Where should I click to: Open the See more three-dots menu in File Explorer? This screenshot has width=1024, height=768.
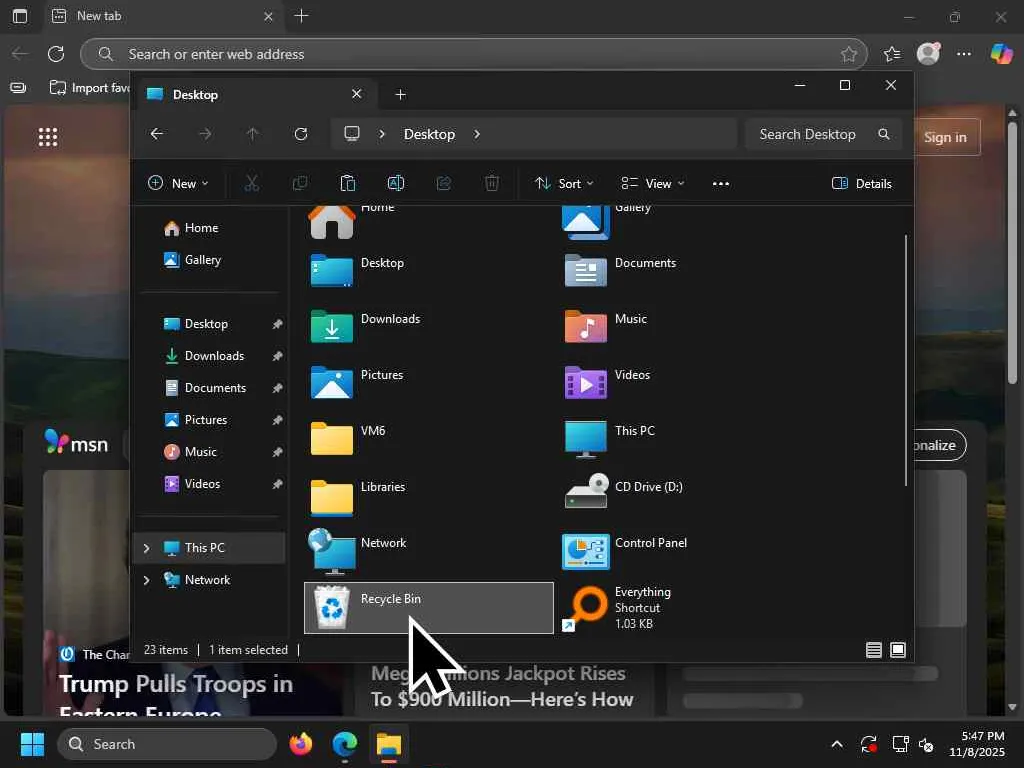click(x=720, y=184)
